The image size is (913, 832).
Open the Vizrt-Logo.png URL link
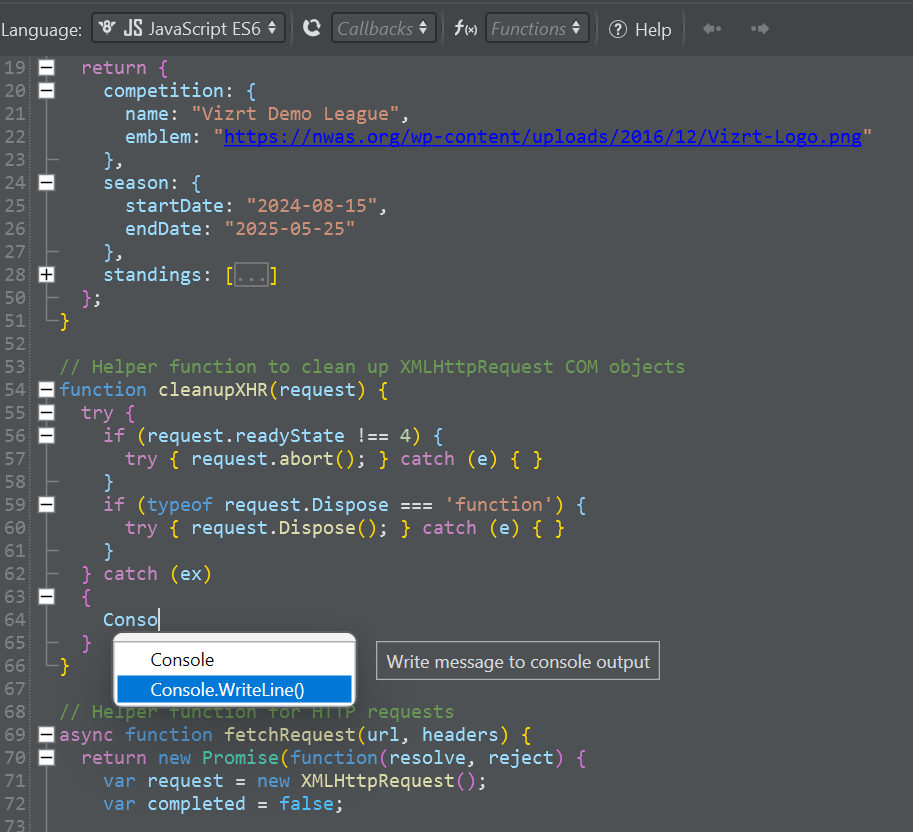coord(542,137)
